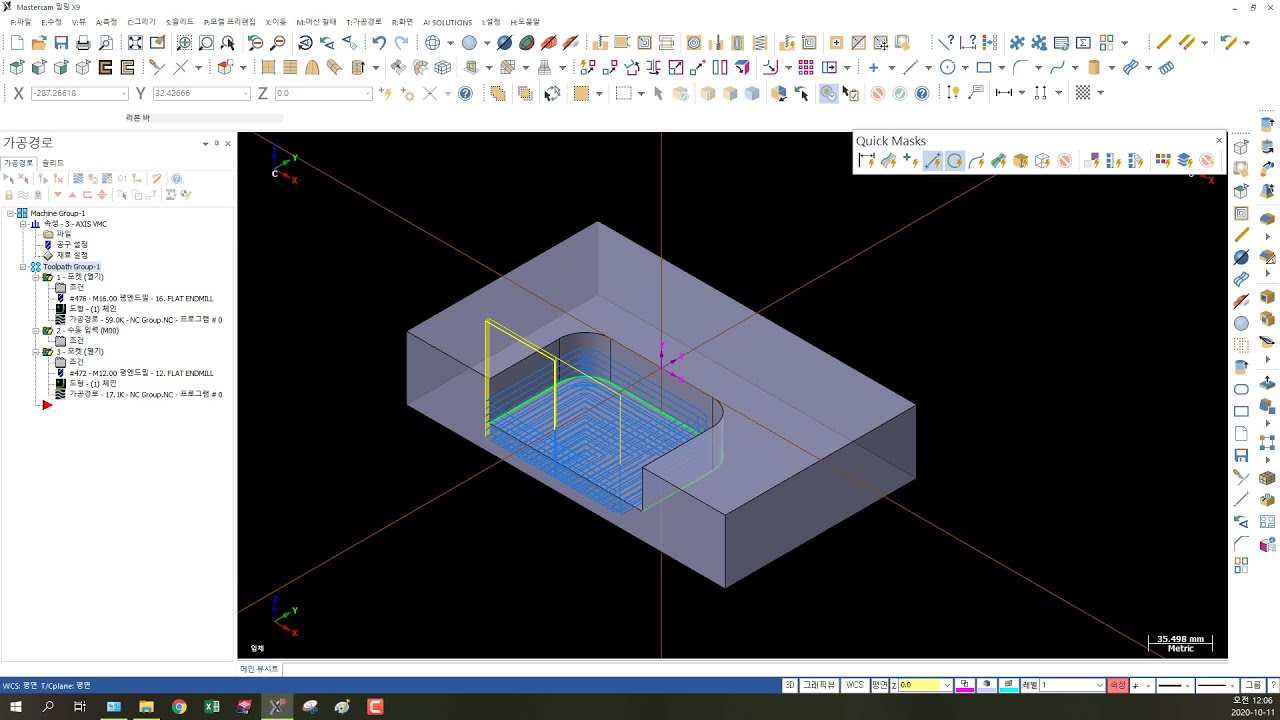The width and height of the screenshot is (1280, 720).
Task: Open the X coordinate dropdown
Action: pyautogui.click(x=124, y=93)
